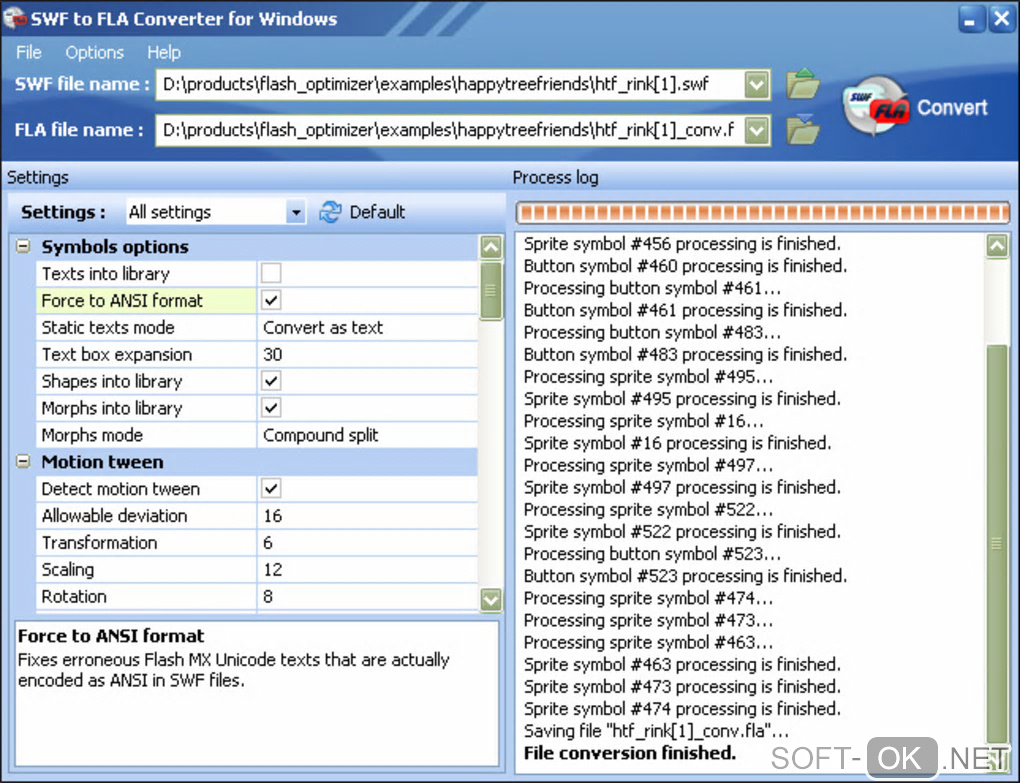Image resolution: width=1020 pixels, height=783 pixels.
Task: Uncheck Detect motion tween
Action: point(271,488)
